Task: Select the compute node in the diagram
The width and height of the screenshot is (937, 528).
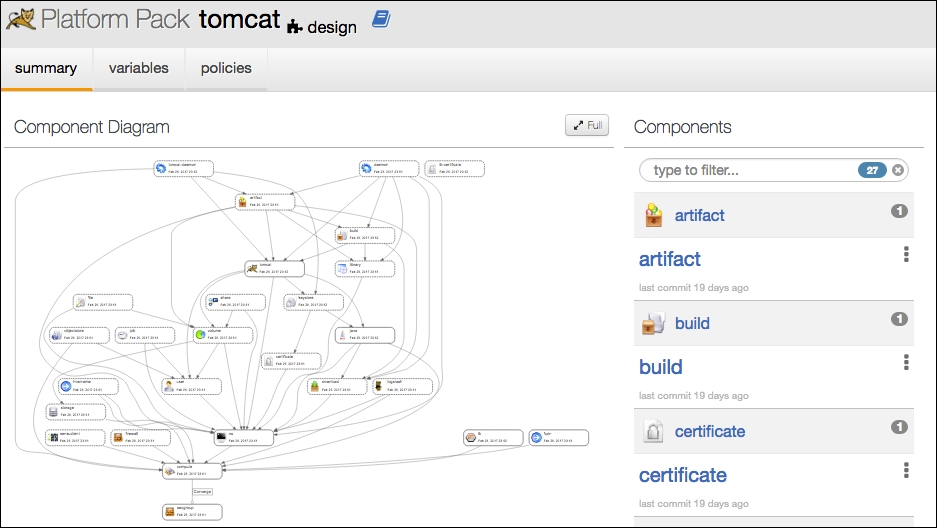Action: (192, 471)
